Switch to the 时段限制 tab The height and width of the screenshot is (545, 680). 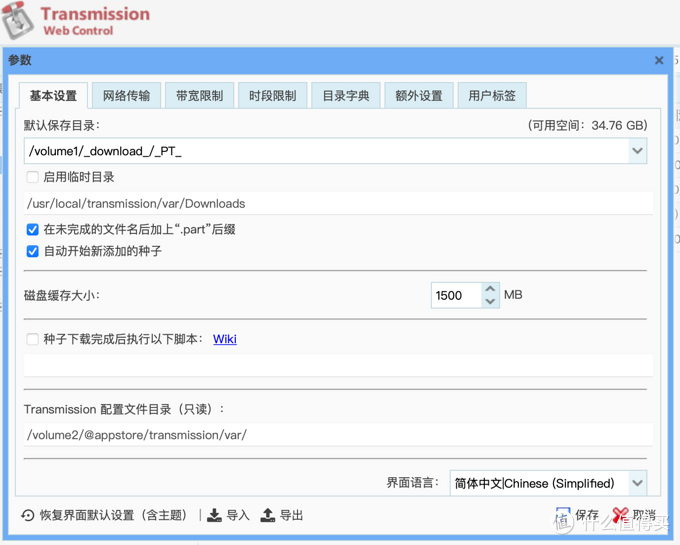point(273,95)
